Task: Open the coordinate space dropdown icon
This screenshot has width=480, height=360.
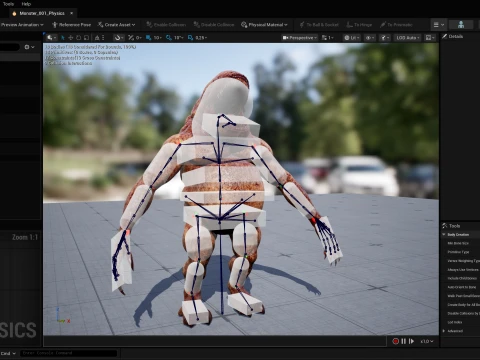Action: coord(118,38)
